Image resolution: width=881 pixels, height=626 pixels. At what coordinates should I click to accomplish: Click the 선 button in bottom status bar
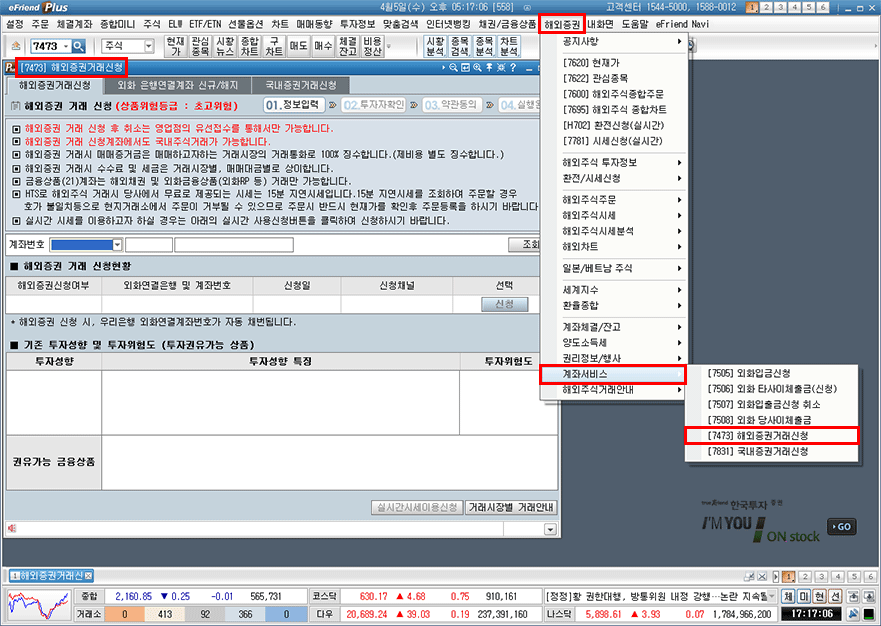pyautogui.click(x=835, y=597)
